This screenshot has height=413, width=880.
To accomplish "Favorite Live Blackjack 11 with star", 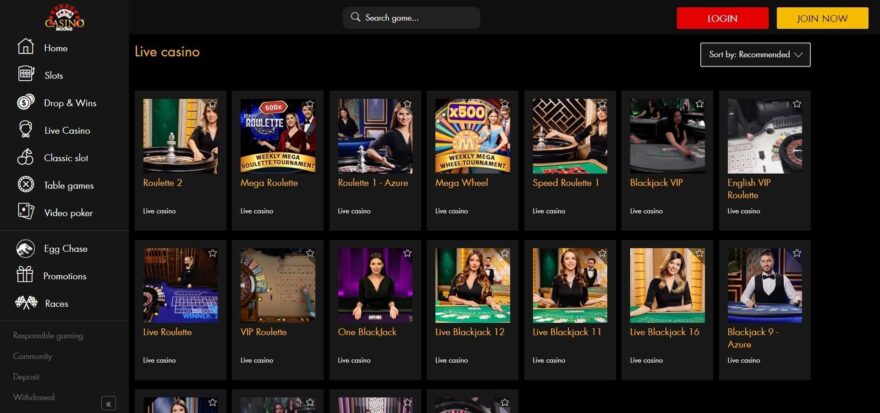I will [602, 253].
